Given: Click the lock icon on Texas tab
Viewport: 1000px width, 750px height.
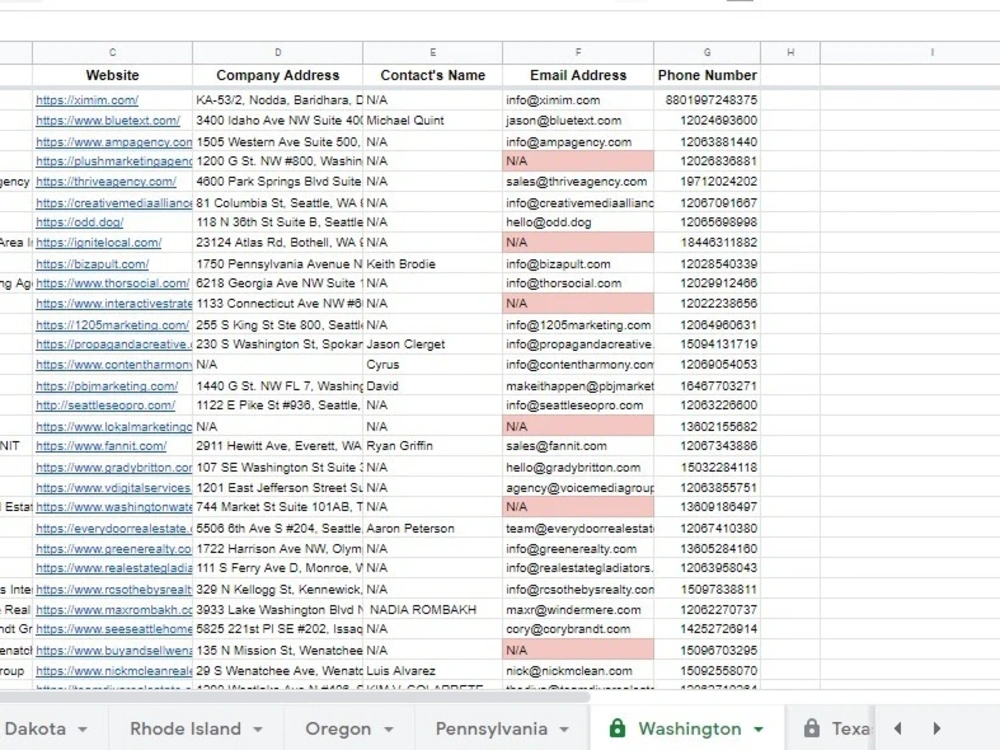Looking at the screenshot, I should (811, 728).
